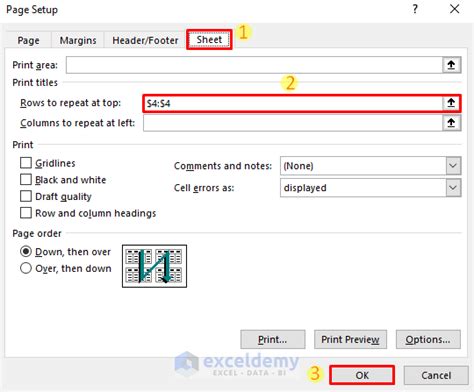
Task: Switch to the Margins tab
Action: (x=78, y=40)
